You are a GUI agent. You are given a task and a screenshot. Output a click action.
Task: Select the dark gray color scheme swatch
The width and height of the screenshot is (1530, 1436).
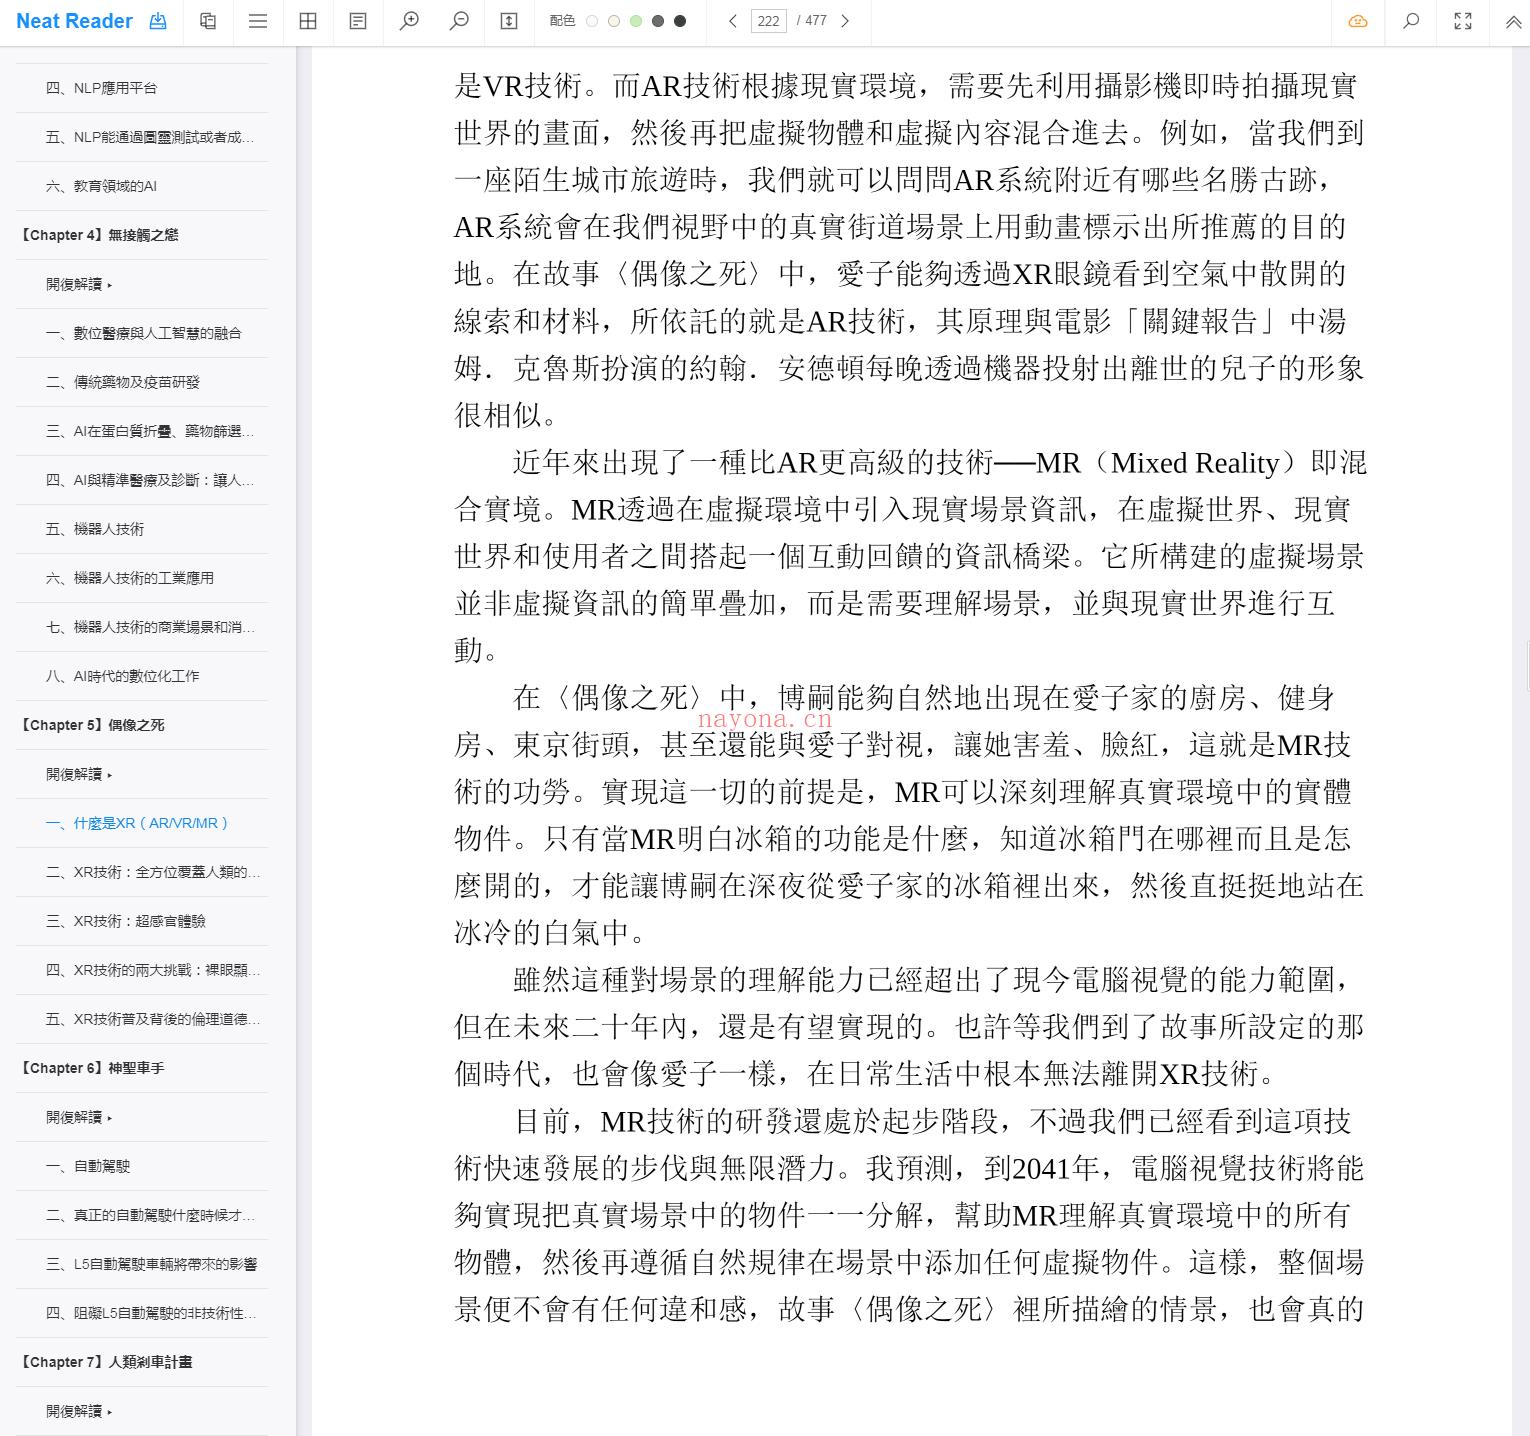click(x=658, y=21)
